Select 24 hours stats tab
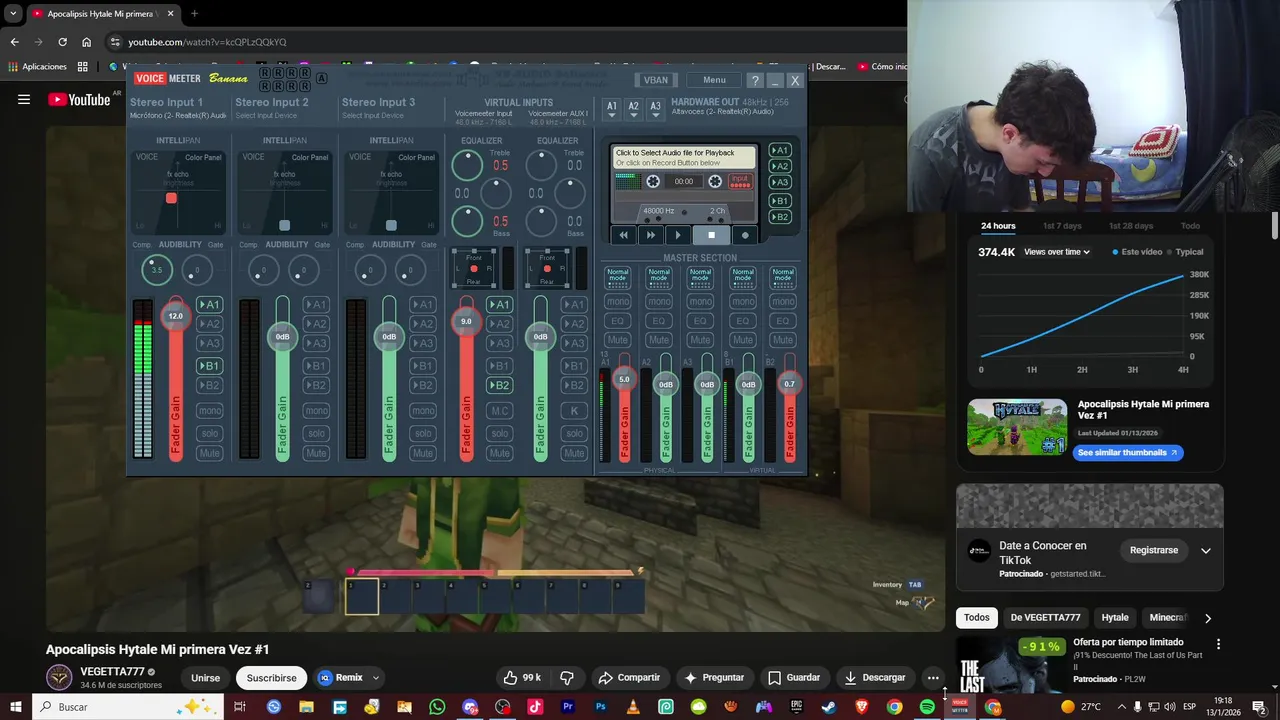1280x720 pixels. (998, 226)
